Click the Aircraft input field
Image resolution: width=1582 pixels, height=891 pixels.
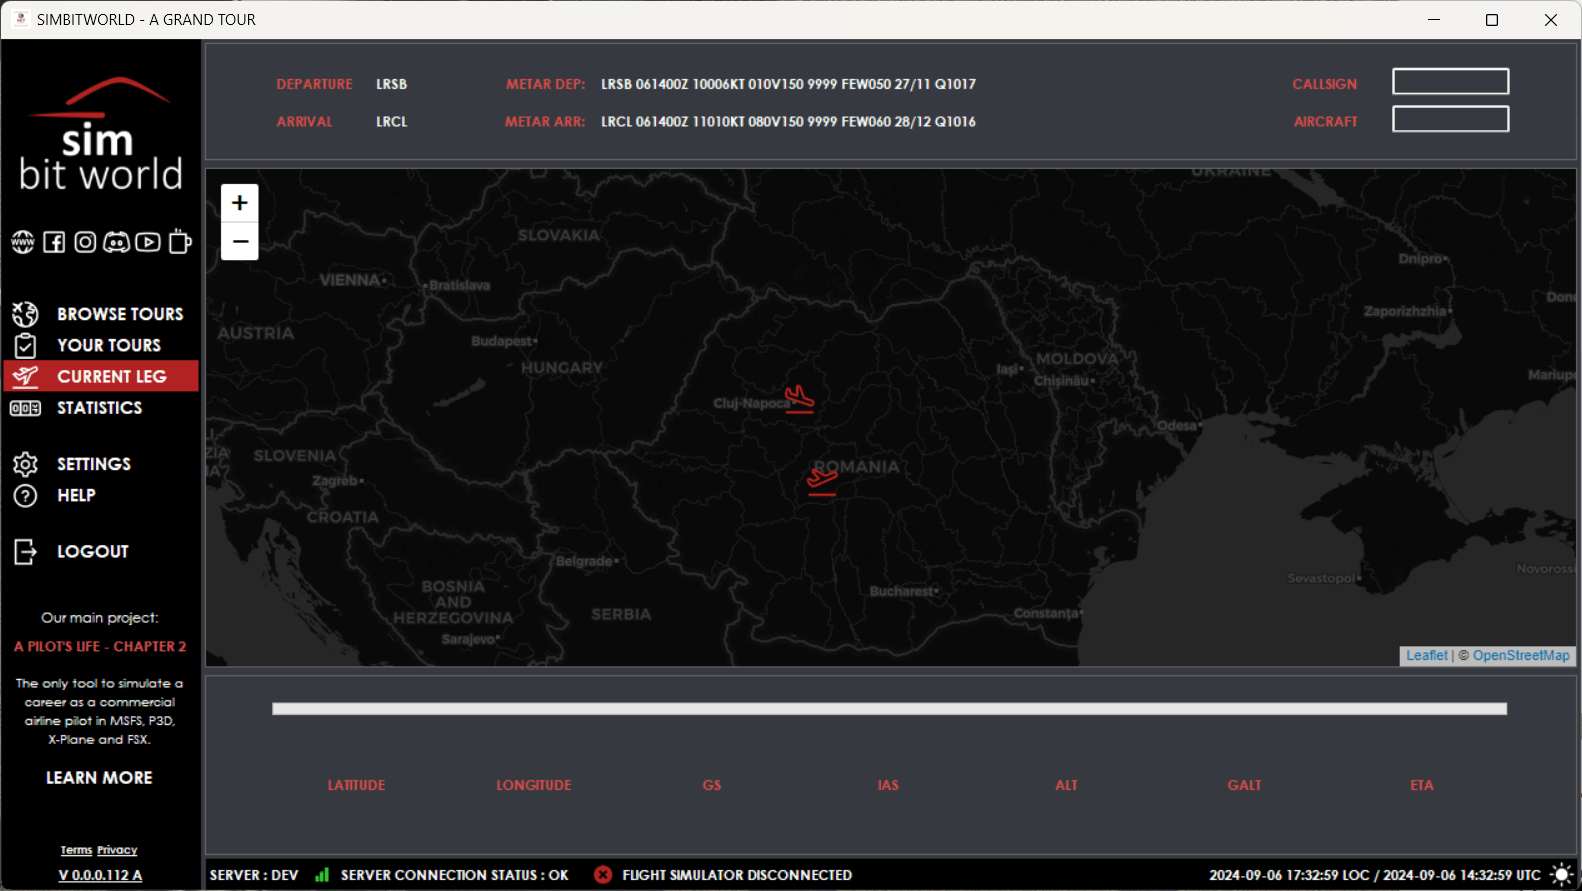(x=1450, y=120)
